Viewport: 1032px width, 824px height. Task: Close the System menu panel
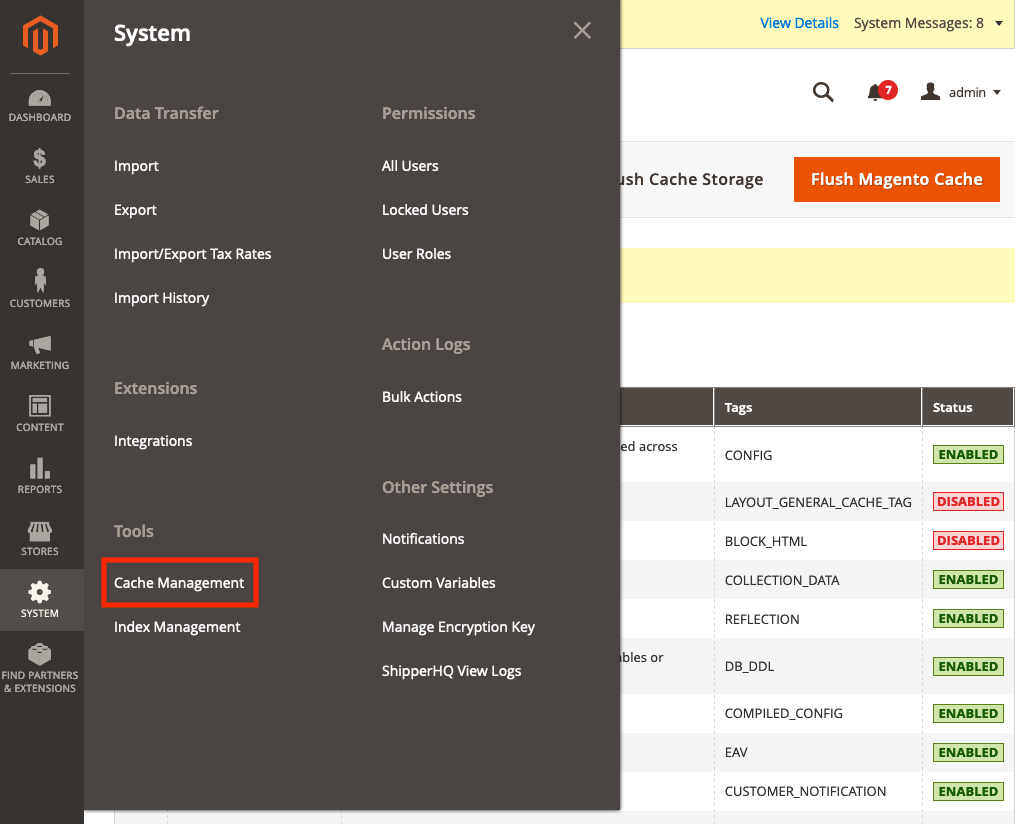tap(582, 31)
